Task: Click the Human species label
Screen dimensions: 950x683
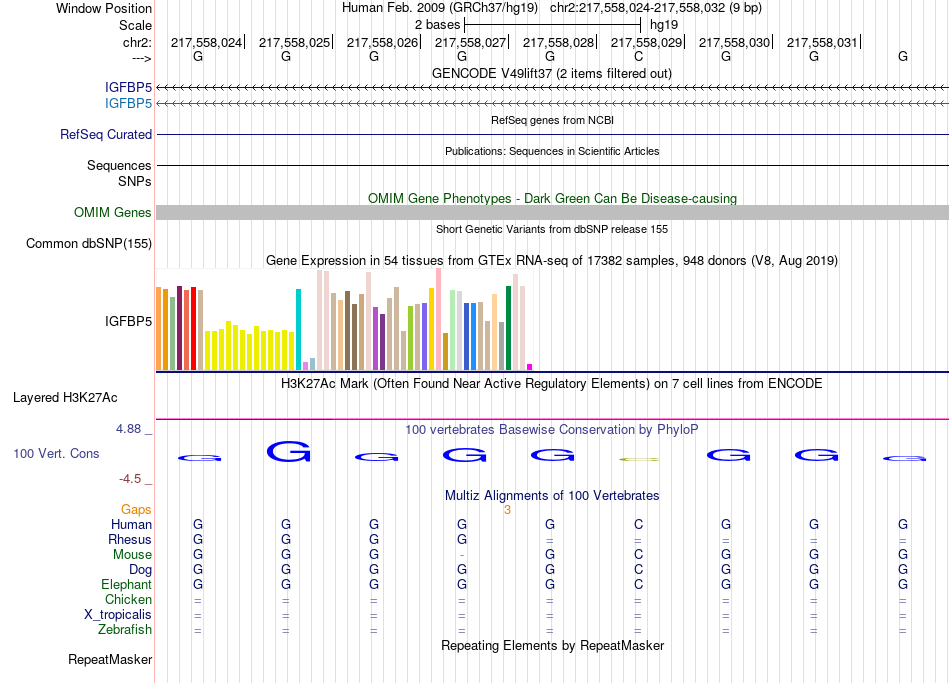Action: coord(131,525)
